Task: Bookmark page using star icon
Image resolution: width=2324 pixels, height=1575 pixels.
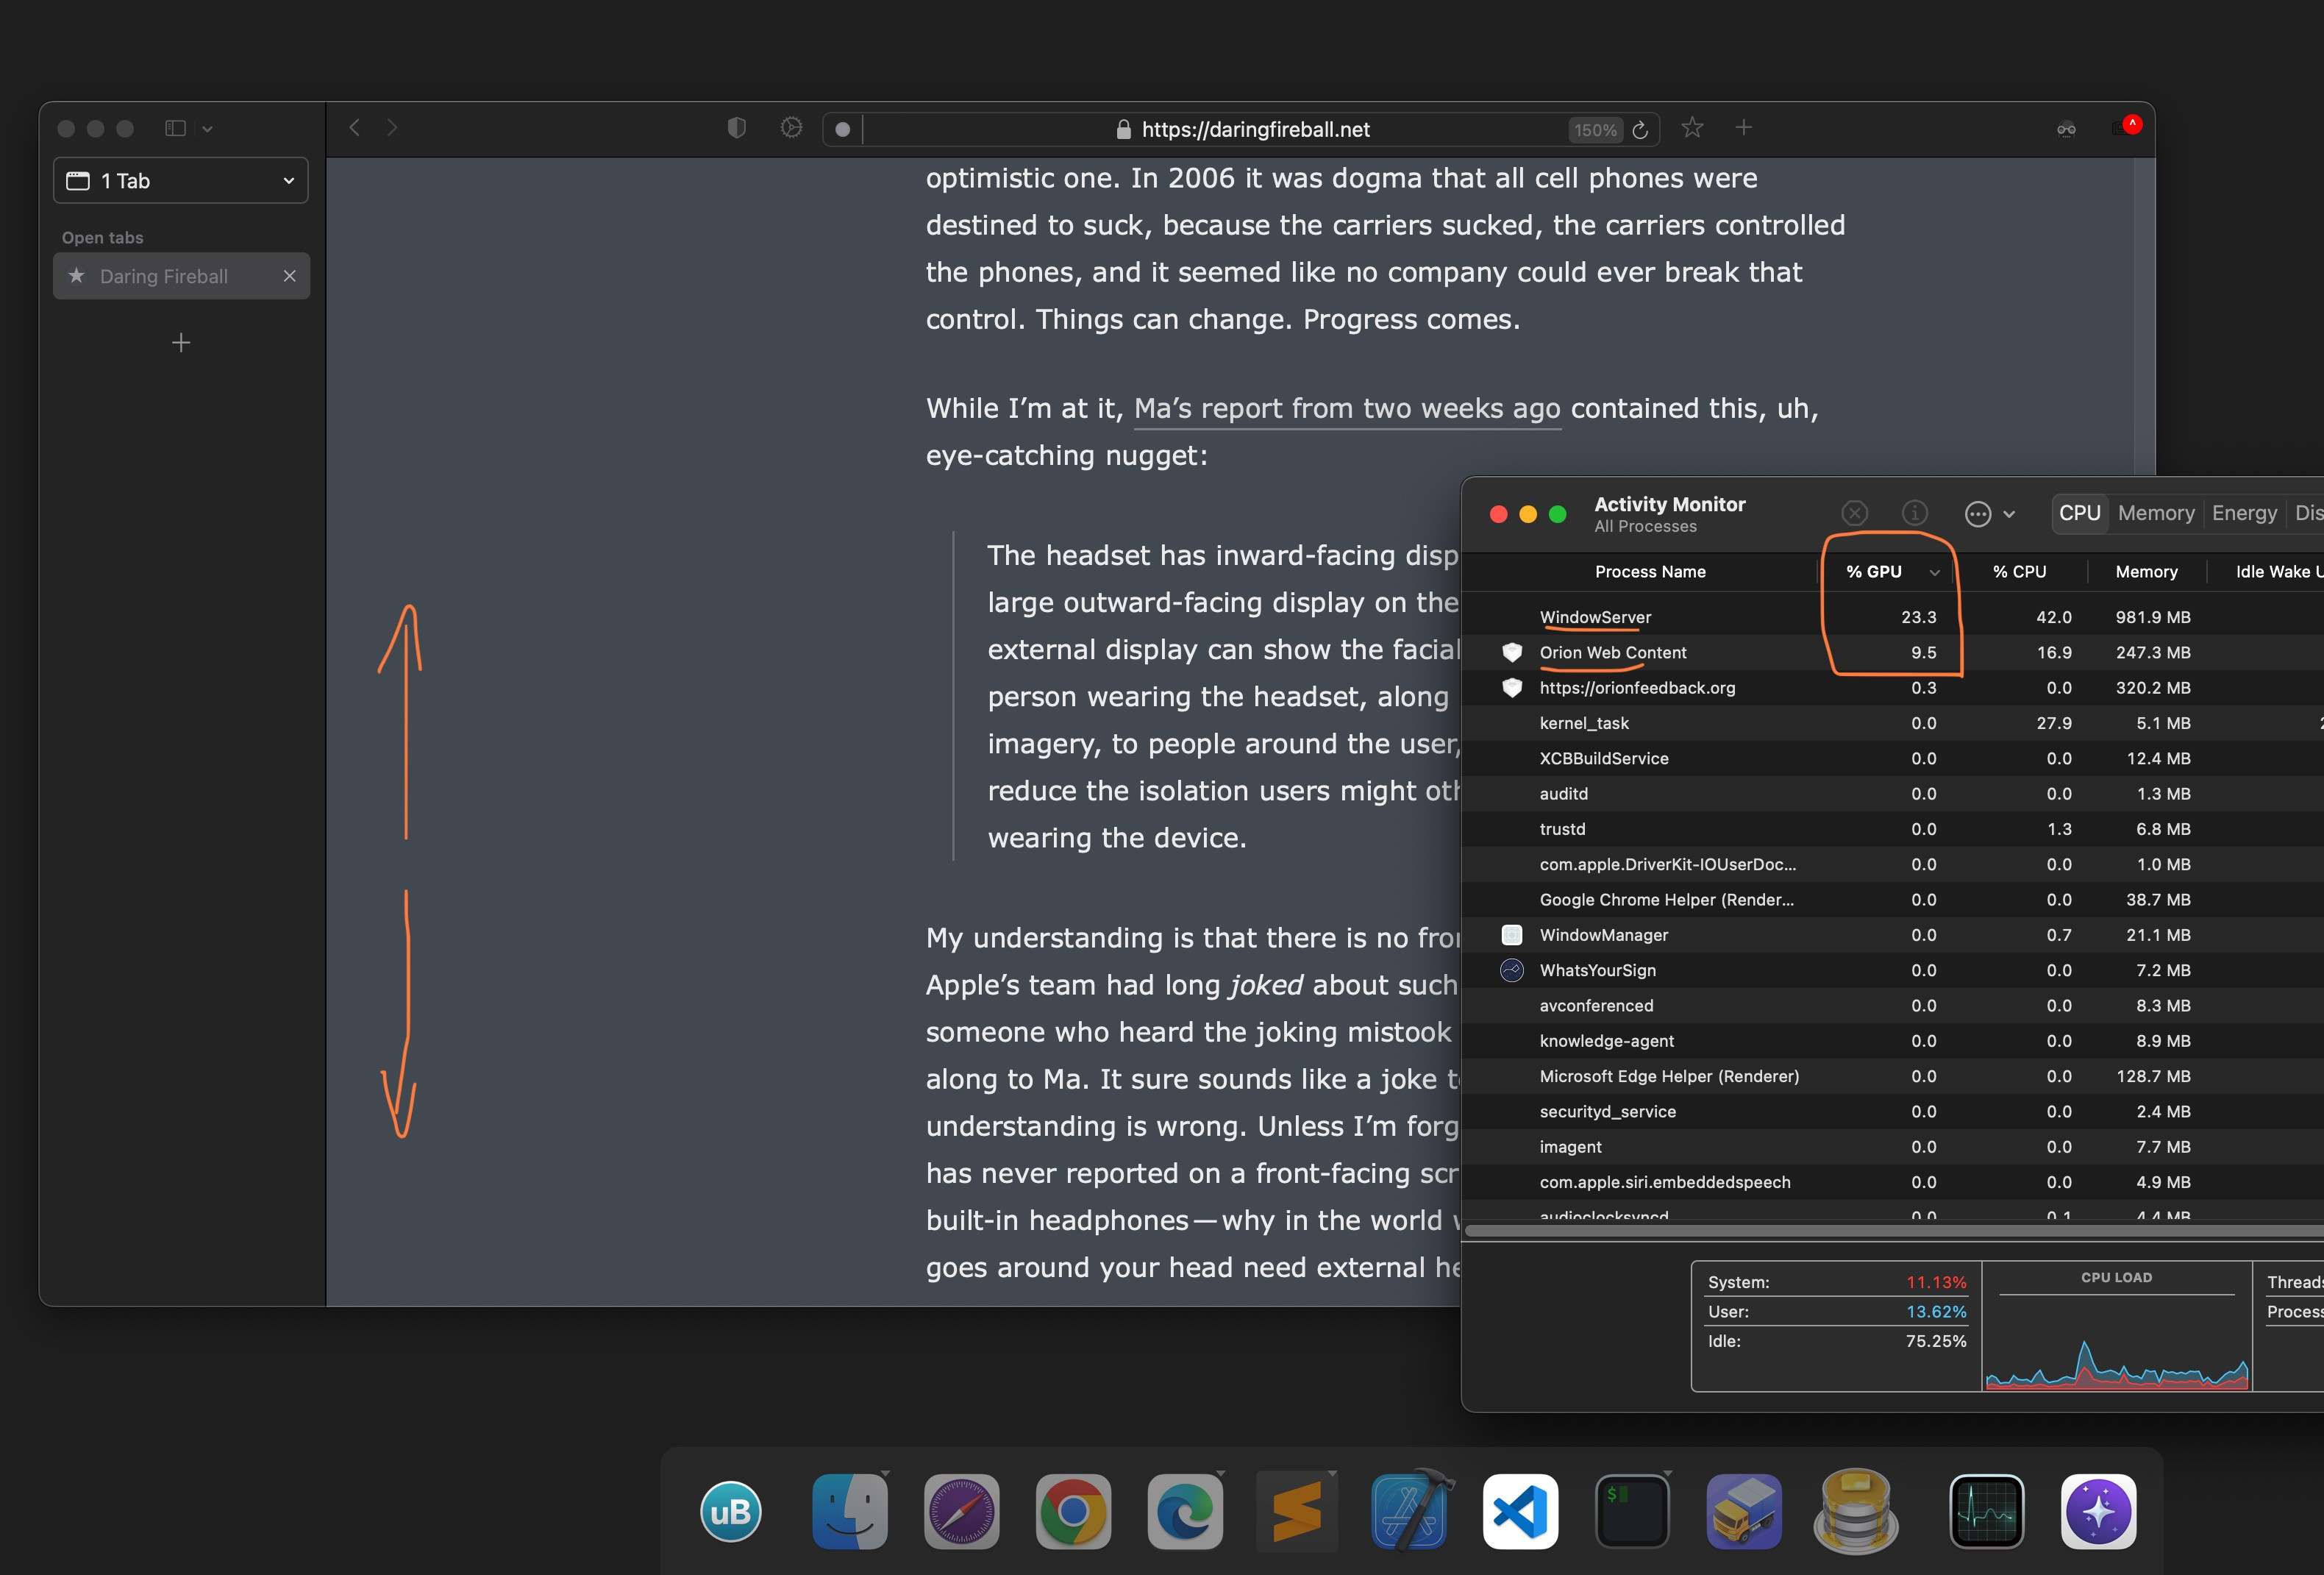Action: [1691, 128]
